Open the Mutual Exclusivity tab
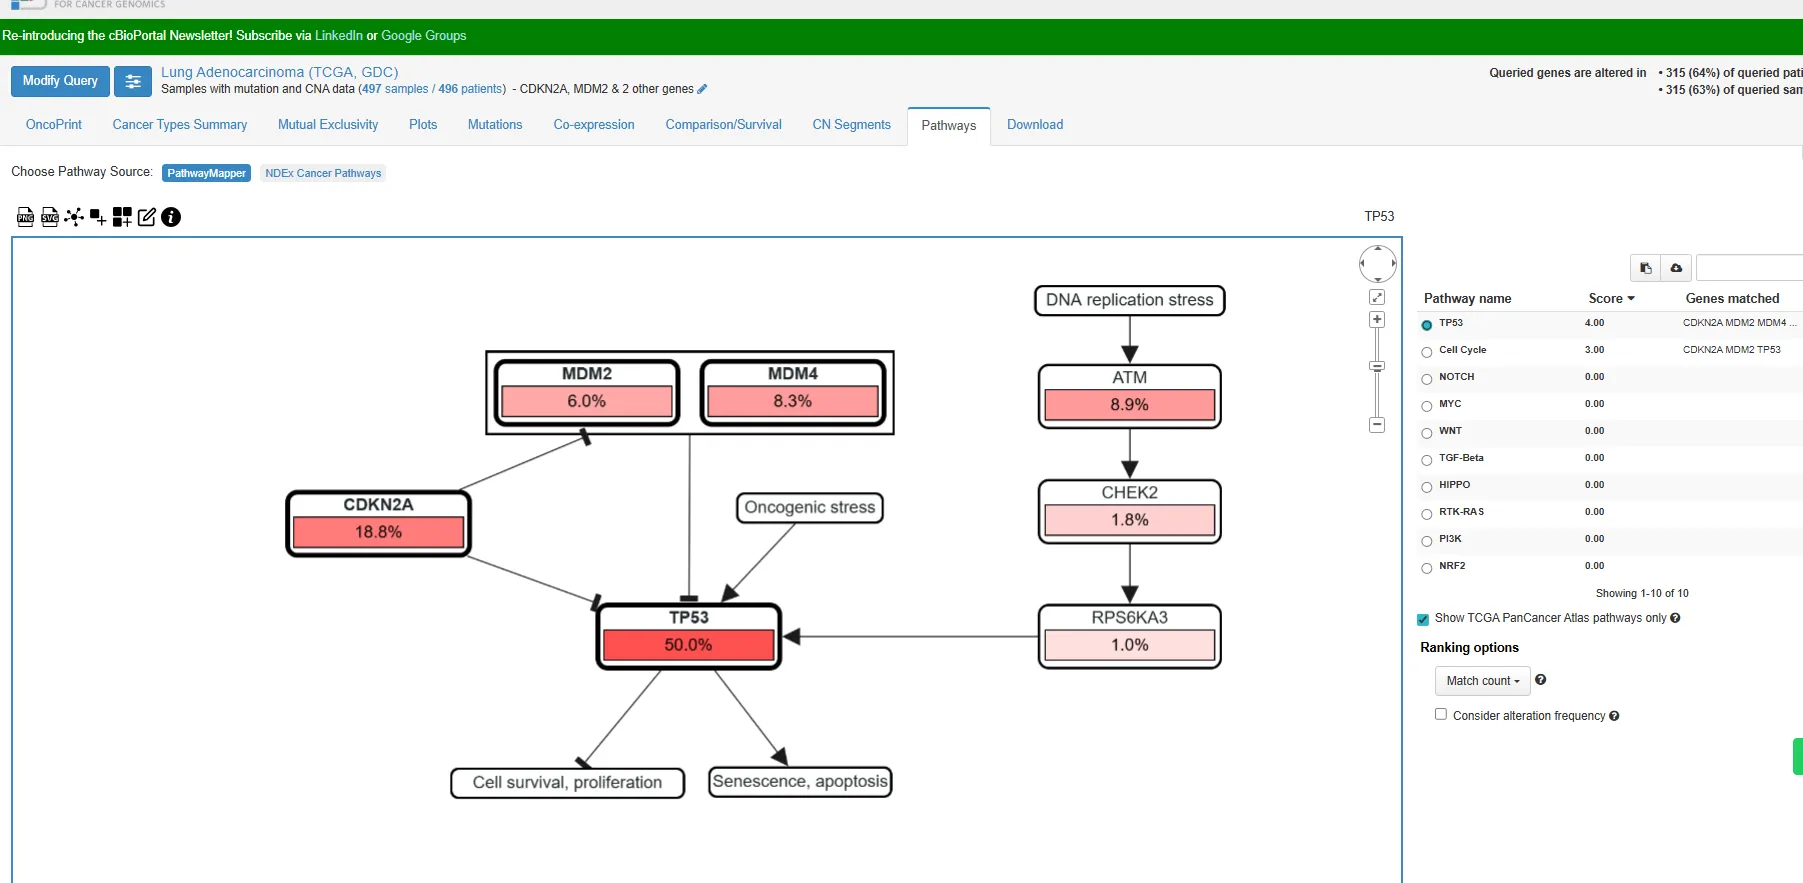 click(328, 125)
